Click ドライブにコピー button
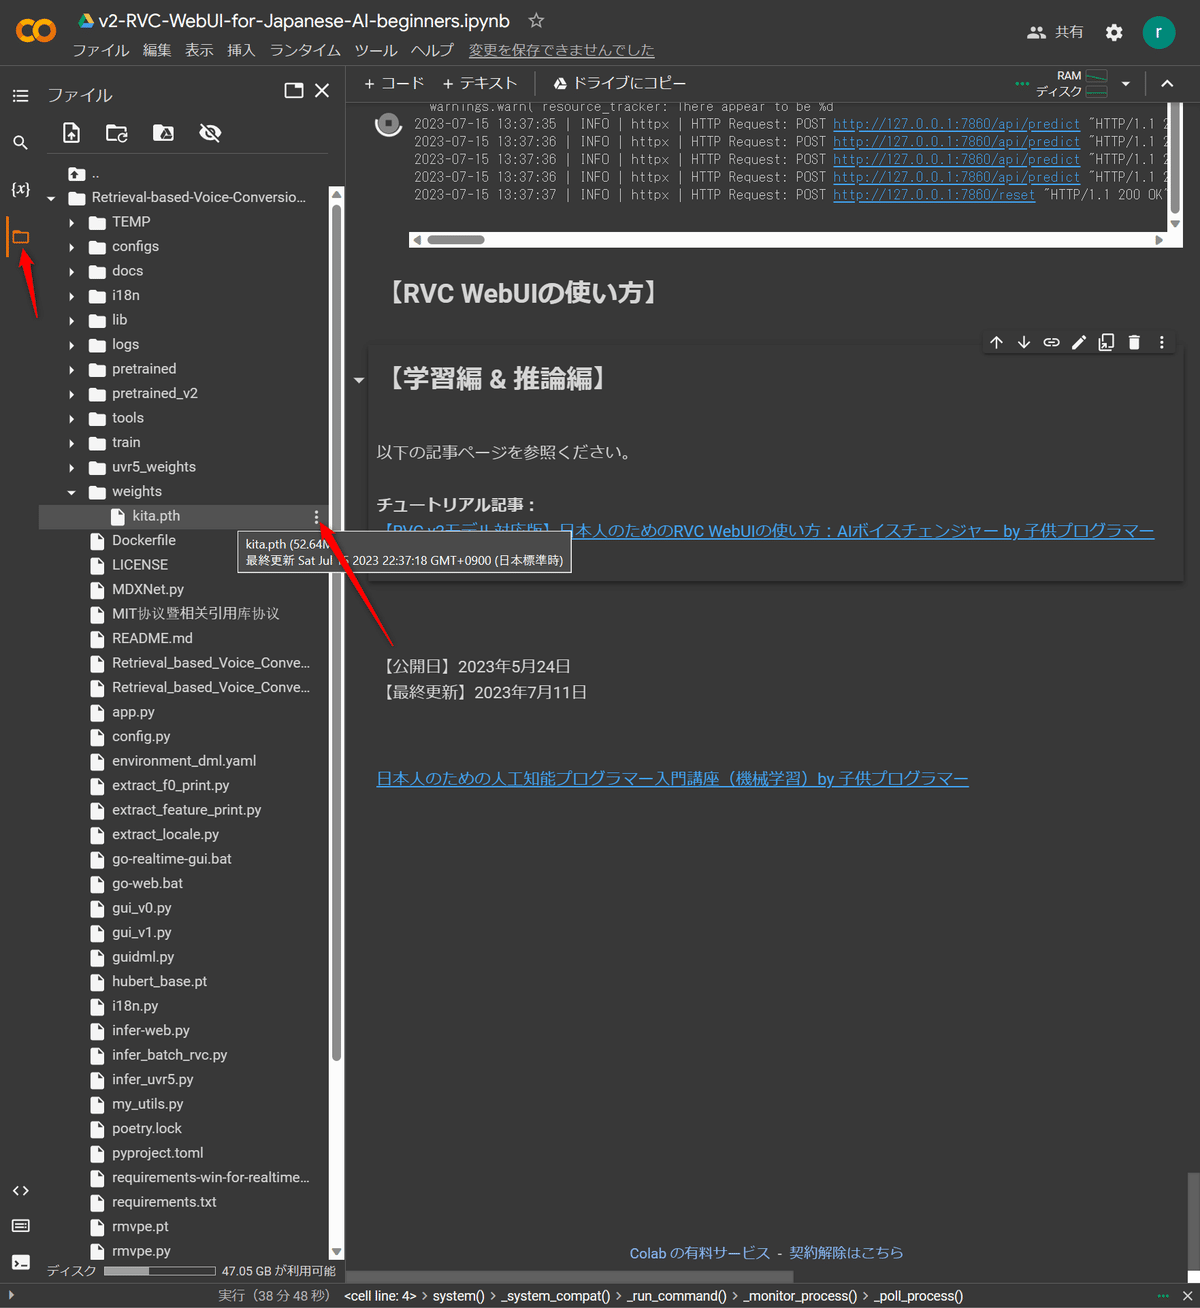The width and height of the screenshot is (1200, 1308). coord(620,84)
